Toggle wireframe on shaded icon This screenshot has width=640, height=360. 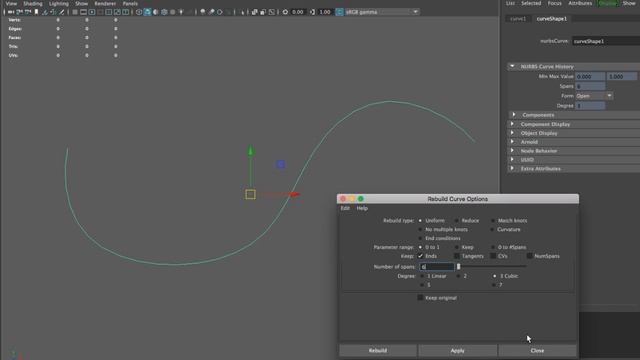click(x=164, y=12)
